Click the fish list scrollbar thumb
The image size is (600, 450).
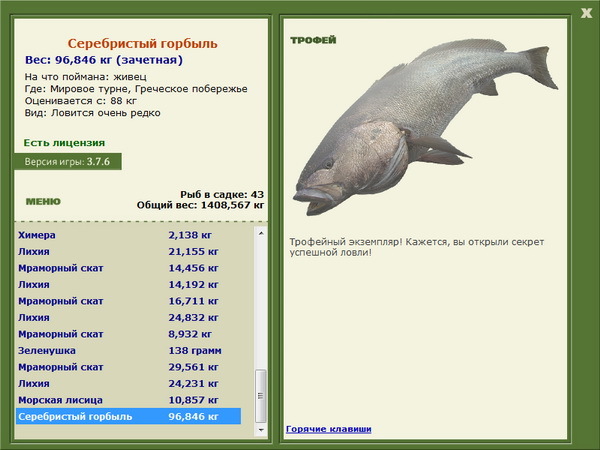262,395
